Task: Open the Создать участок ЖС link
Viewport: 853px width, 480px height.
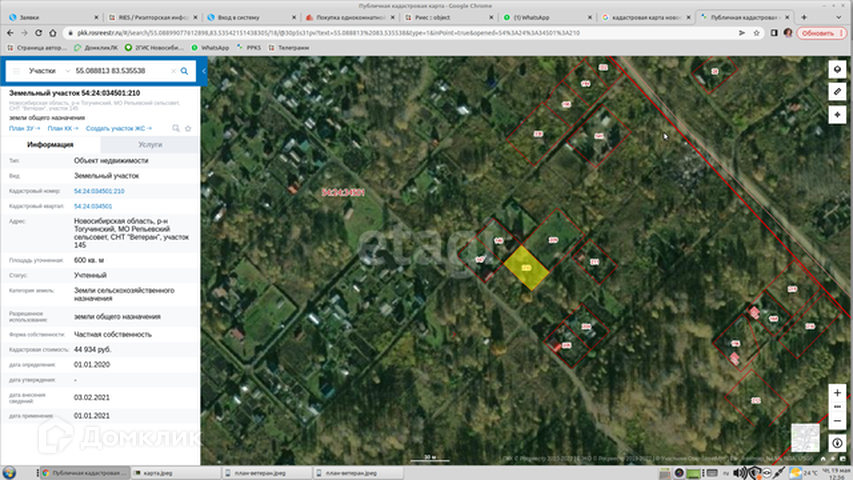Action: click(119, 128)
